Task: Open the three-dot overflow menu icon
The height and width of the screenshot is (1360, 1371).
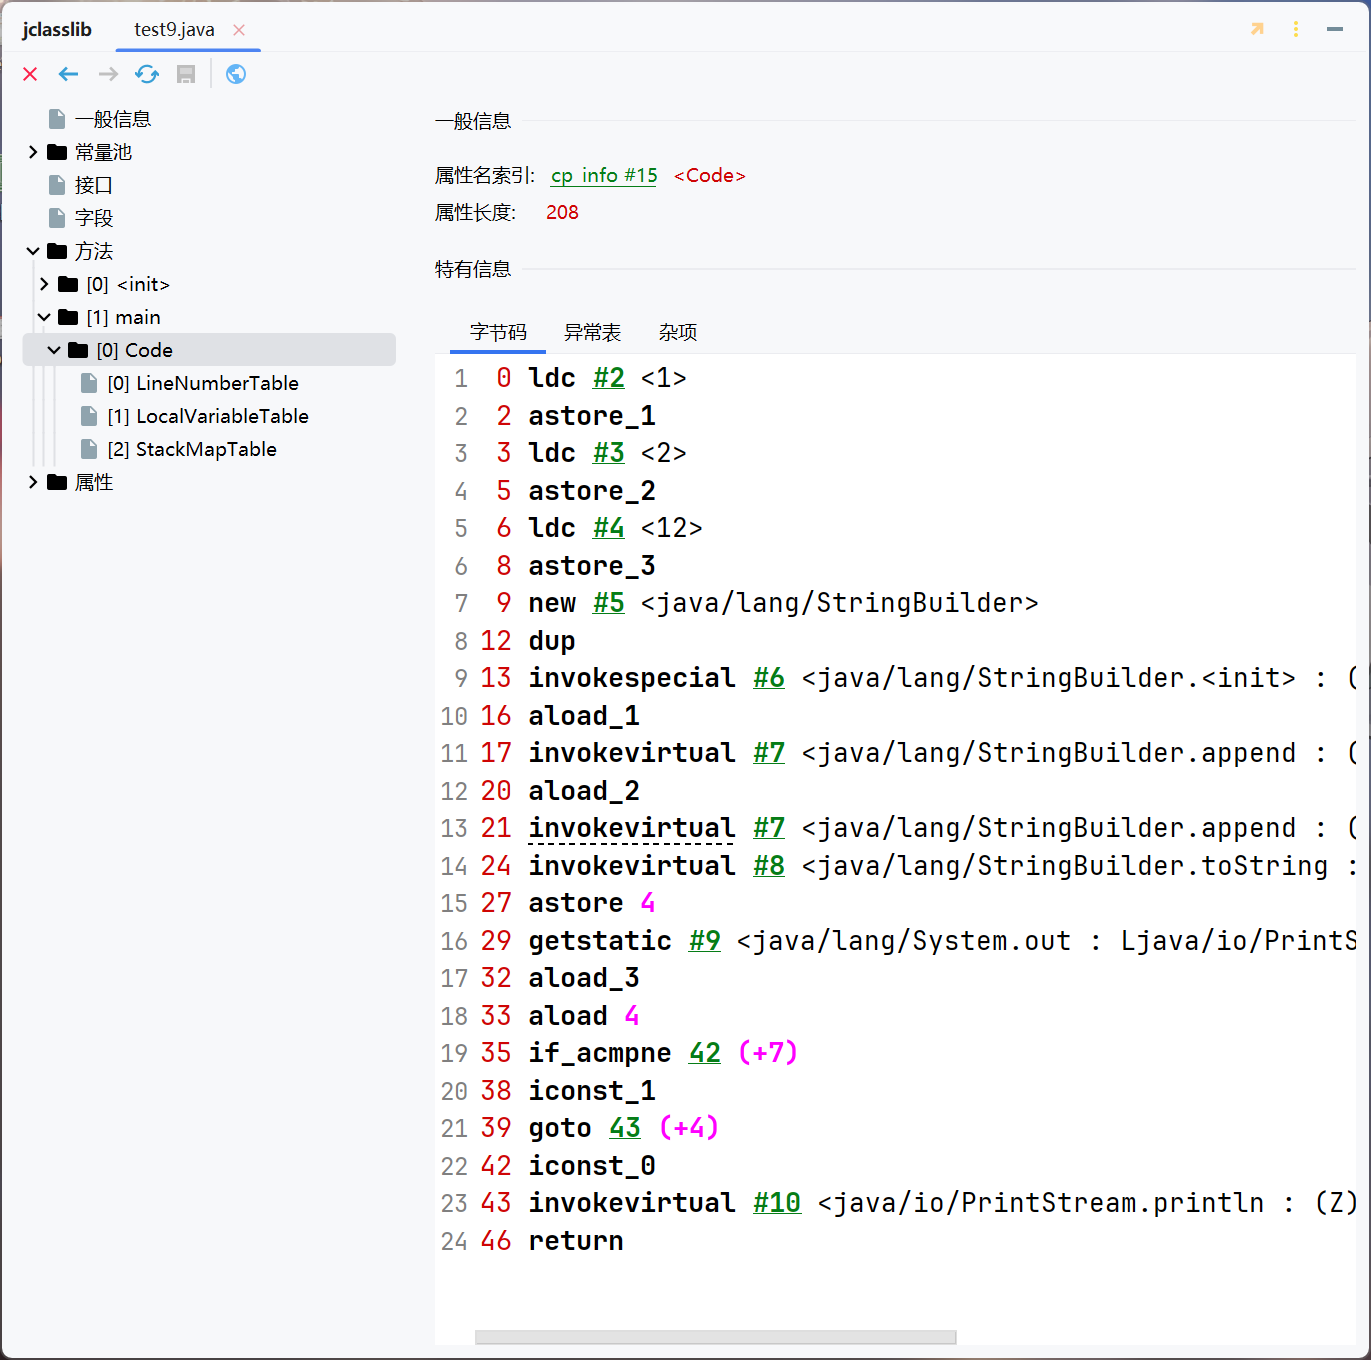Action: (x=1295, y=29)
